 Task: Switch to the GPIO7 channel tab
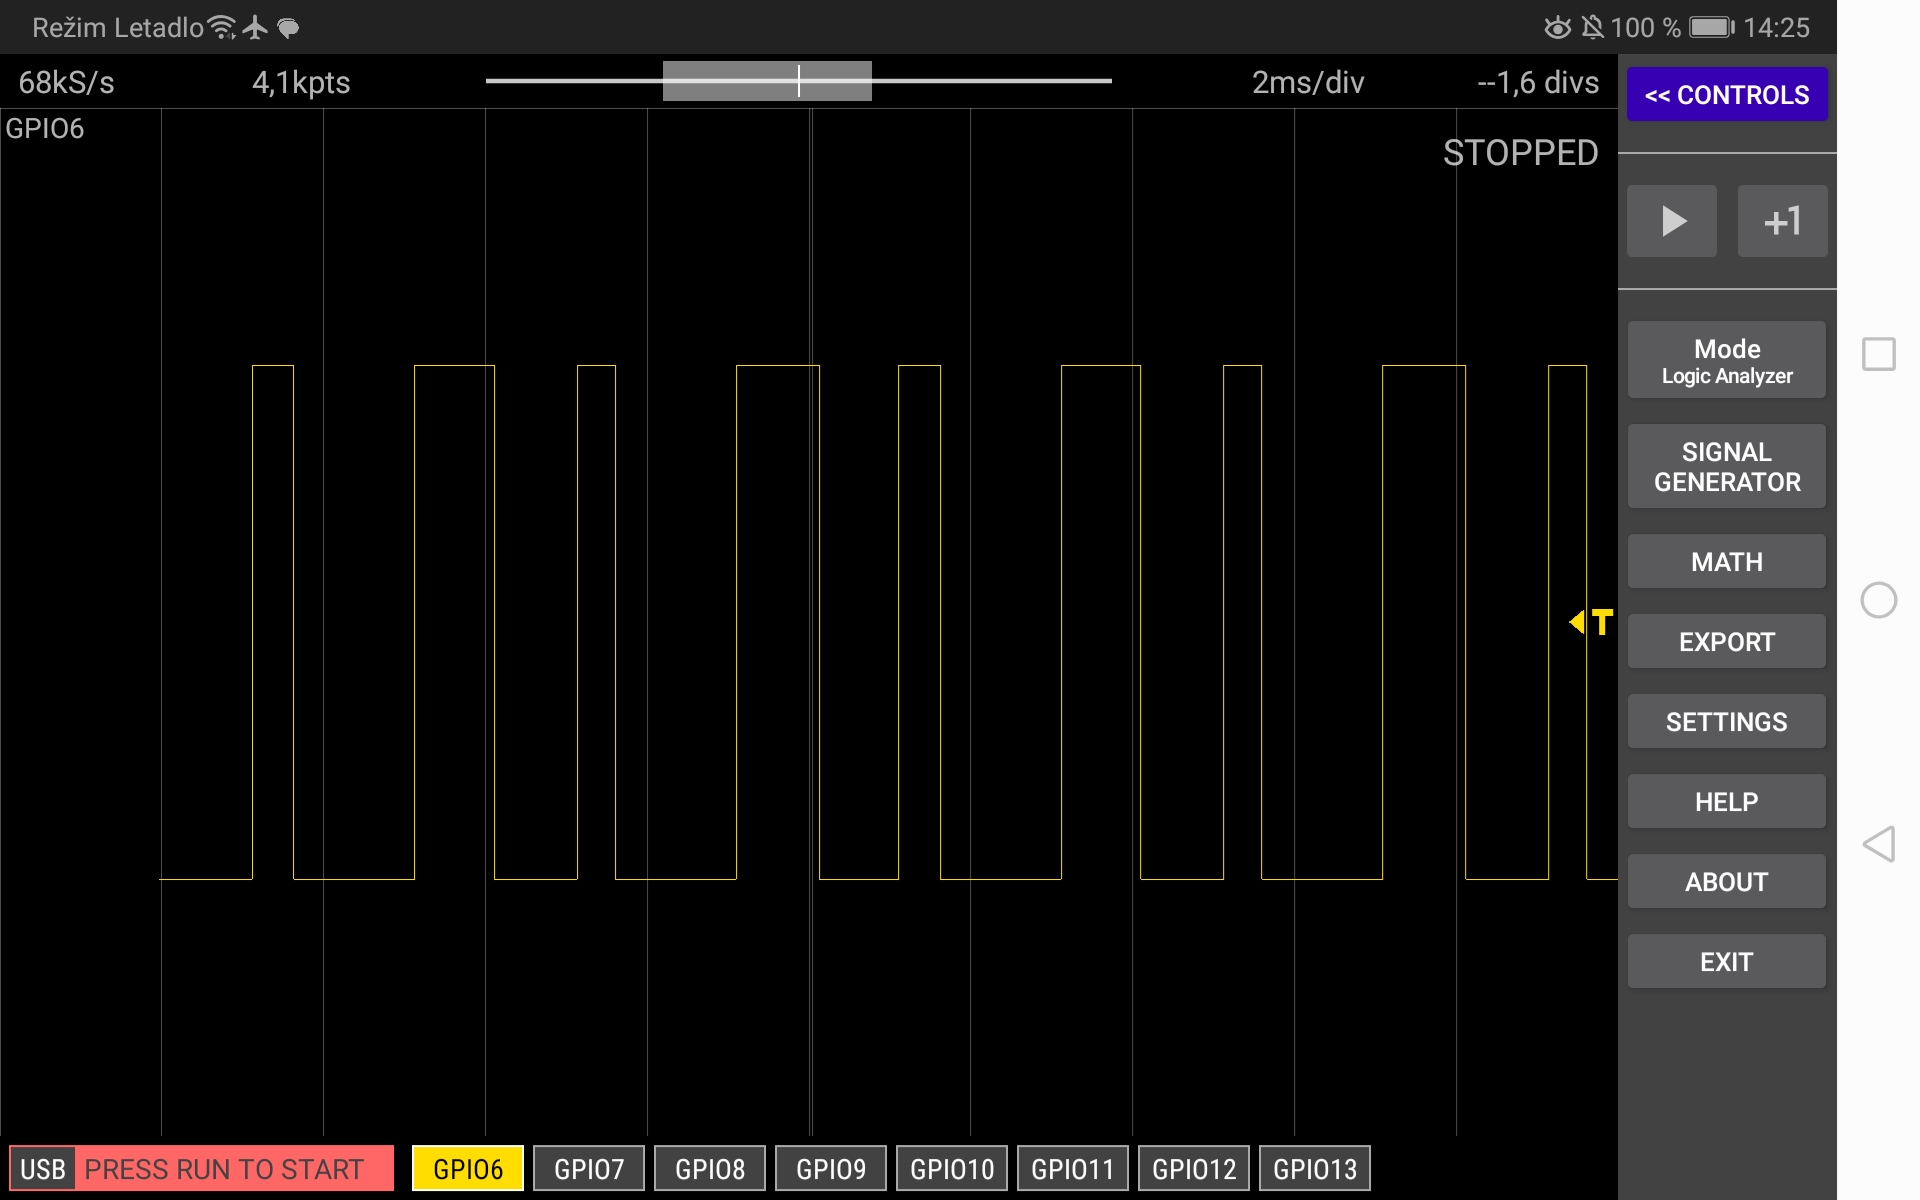(588, 1167)
